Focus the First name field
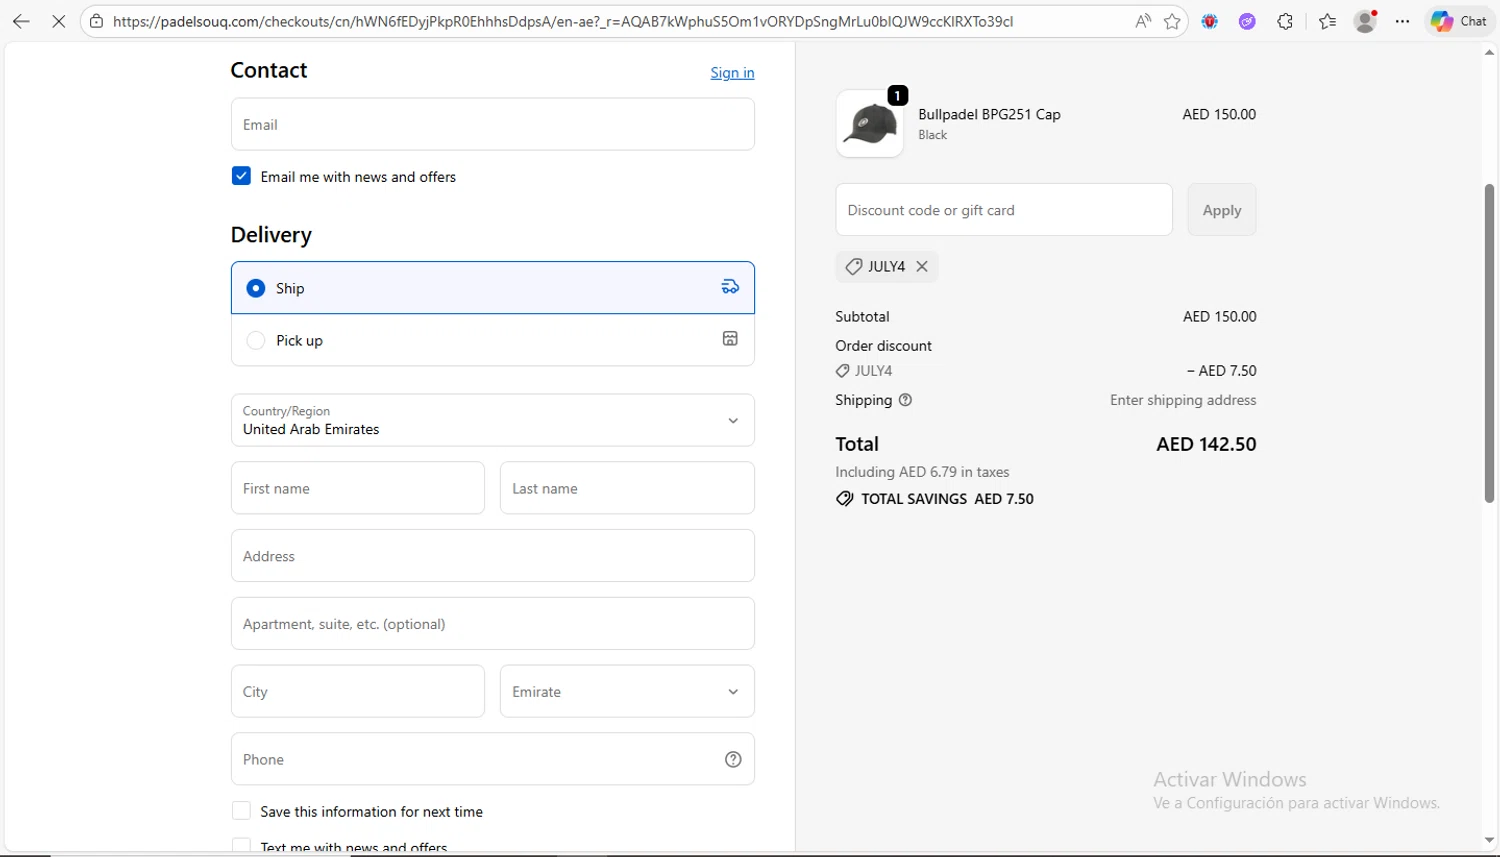The image size is (1500, 857). 358,488
